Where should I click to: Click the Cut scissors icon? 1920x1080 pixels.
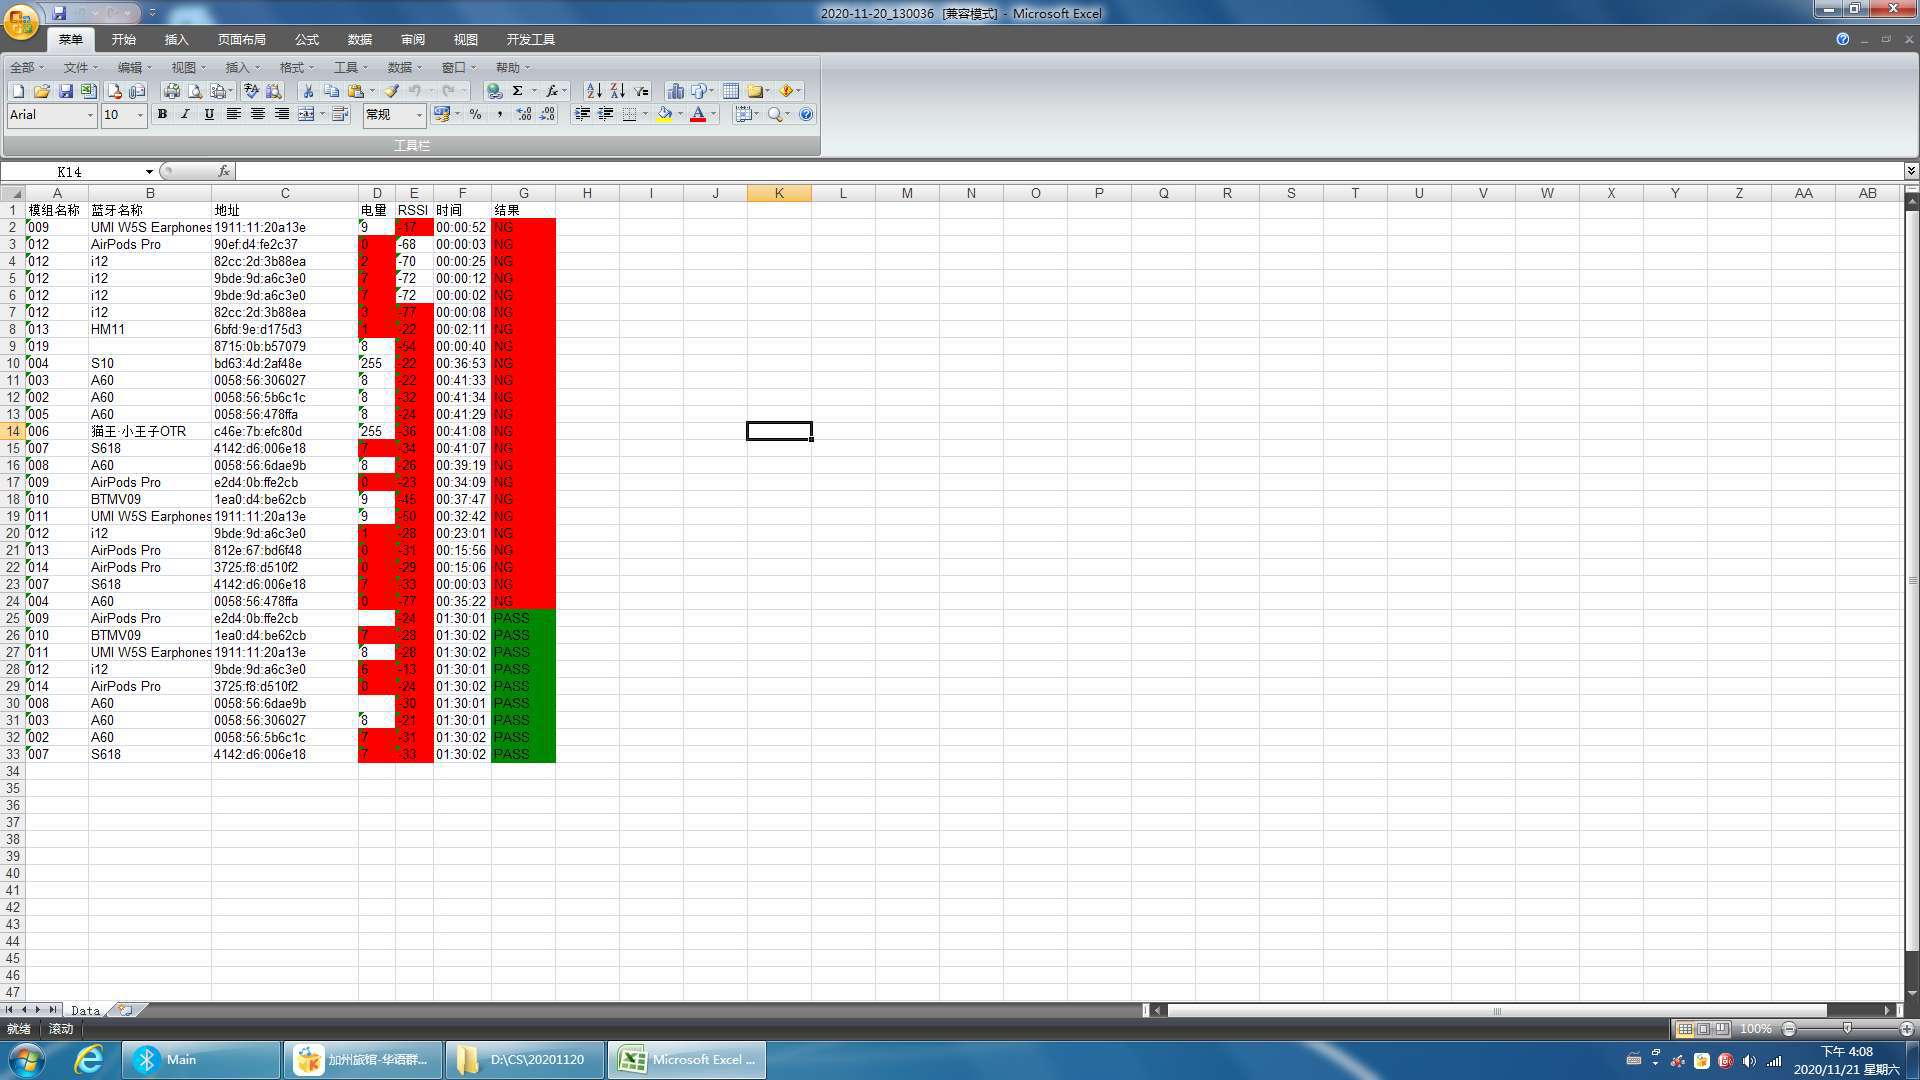pos(308,91)
